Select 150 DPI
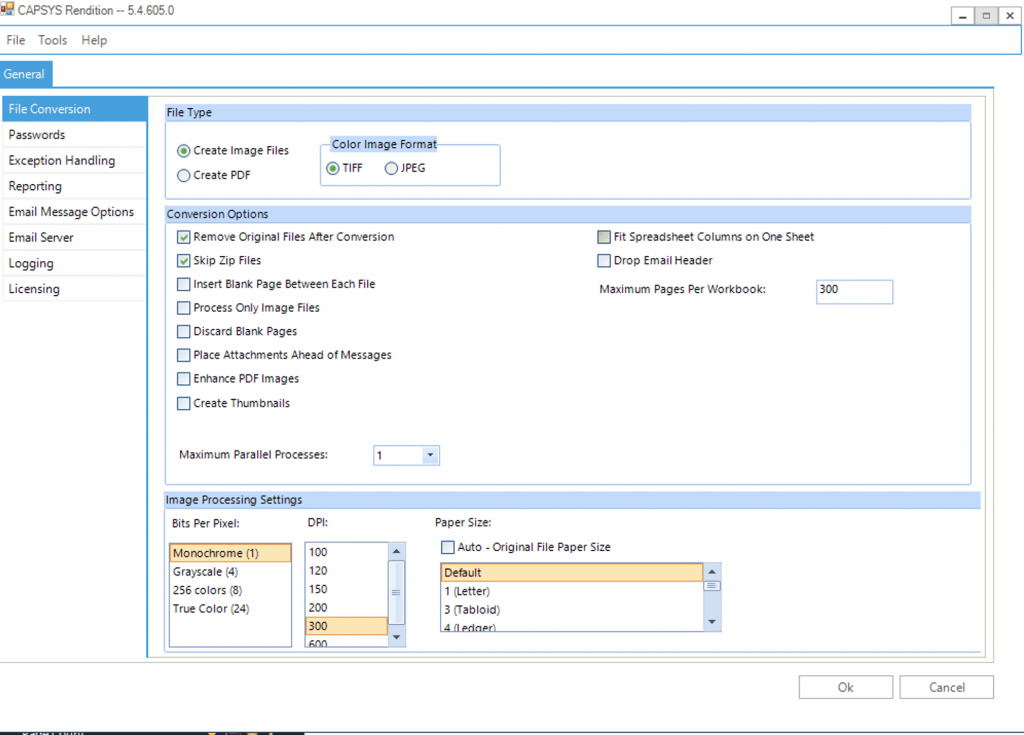 coord(346,589)
